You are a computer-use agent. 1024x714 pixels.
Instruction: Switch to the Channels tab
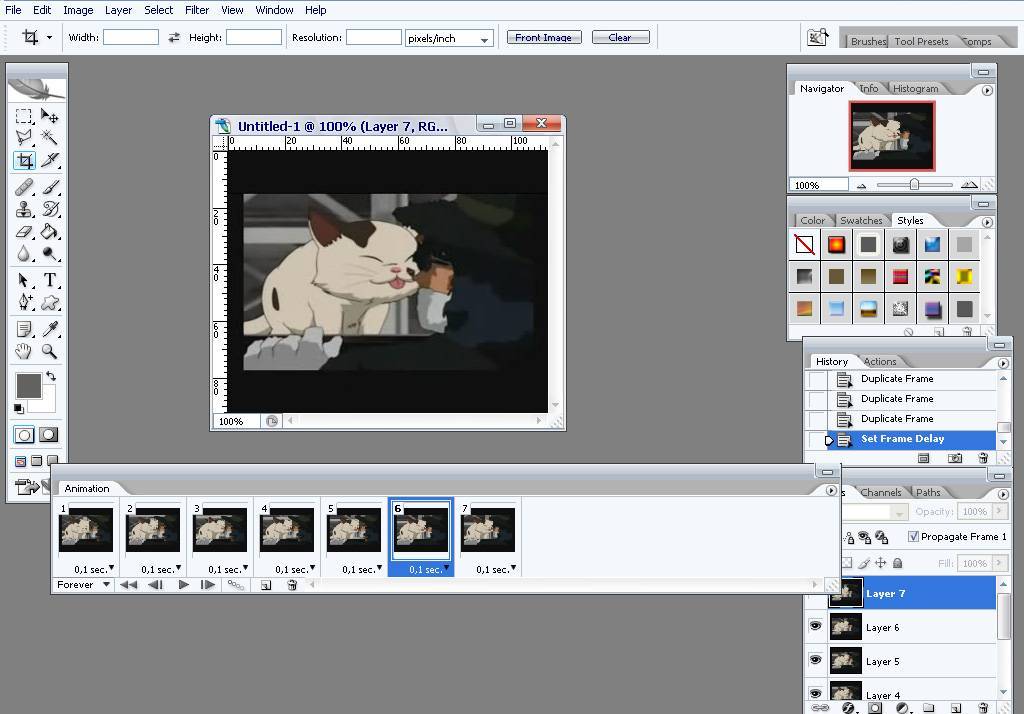(x=880, y=492)
